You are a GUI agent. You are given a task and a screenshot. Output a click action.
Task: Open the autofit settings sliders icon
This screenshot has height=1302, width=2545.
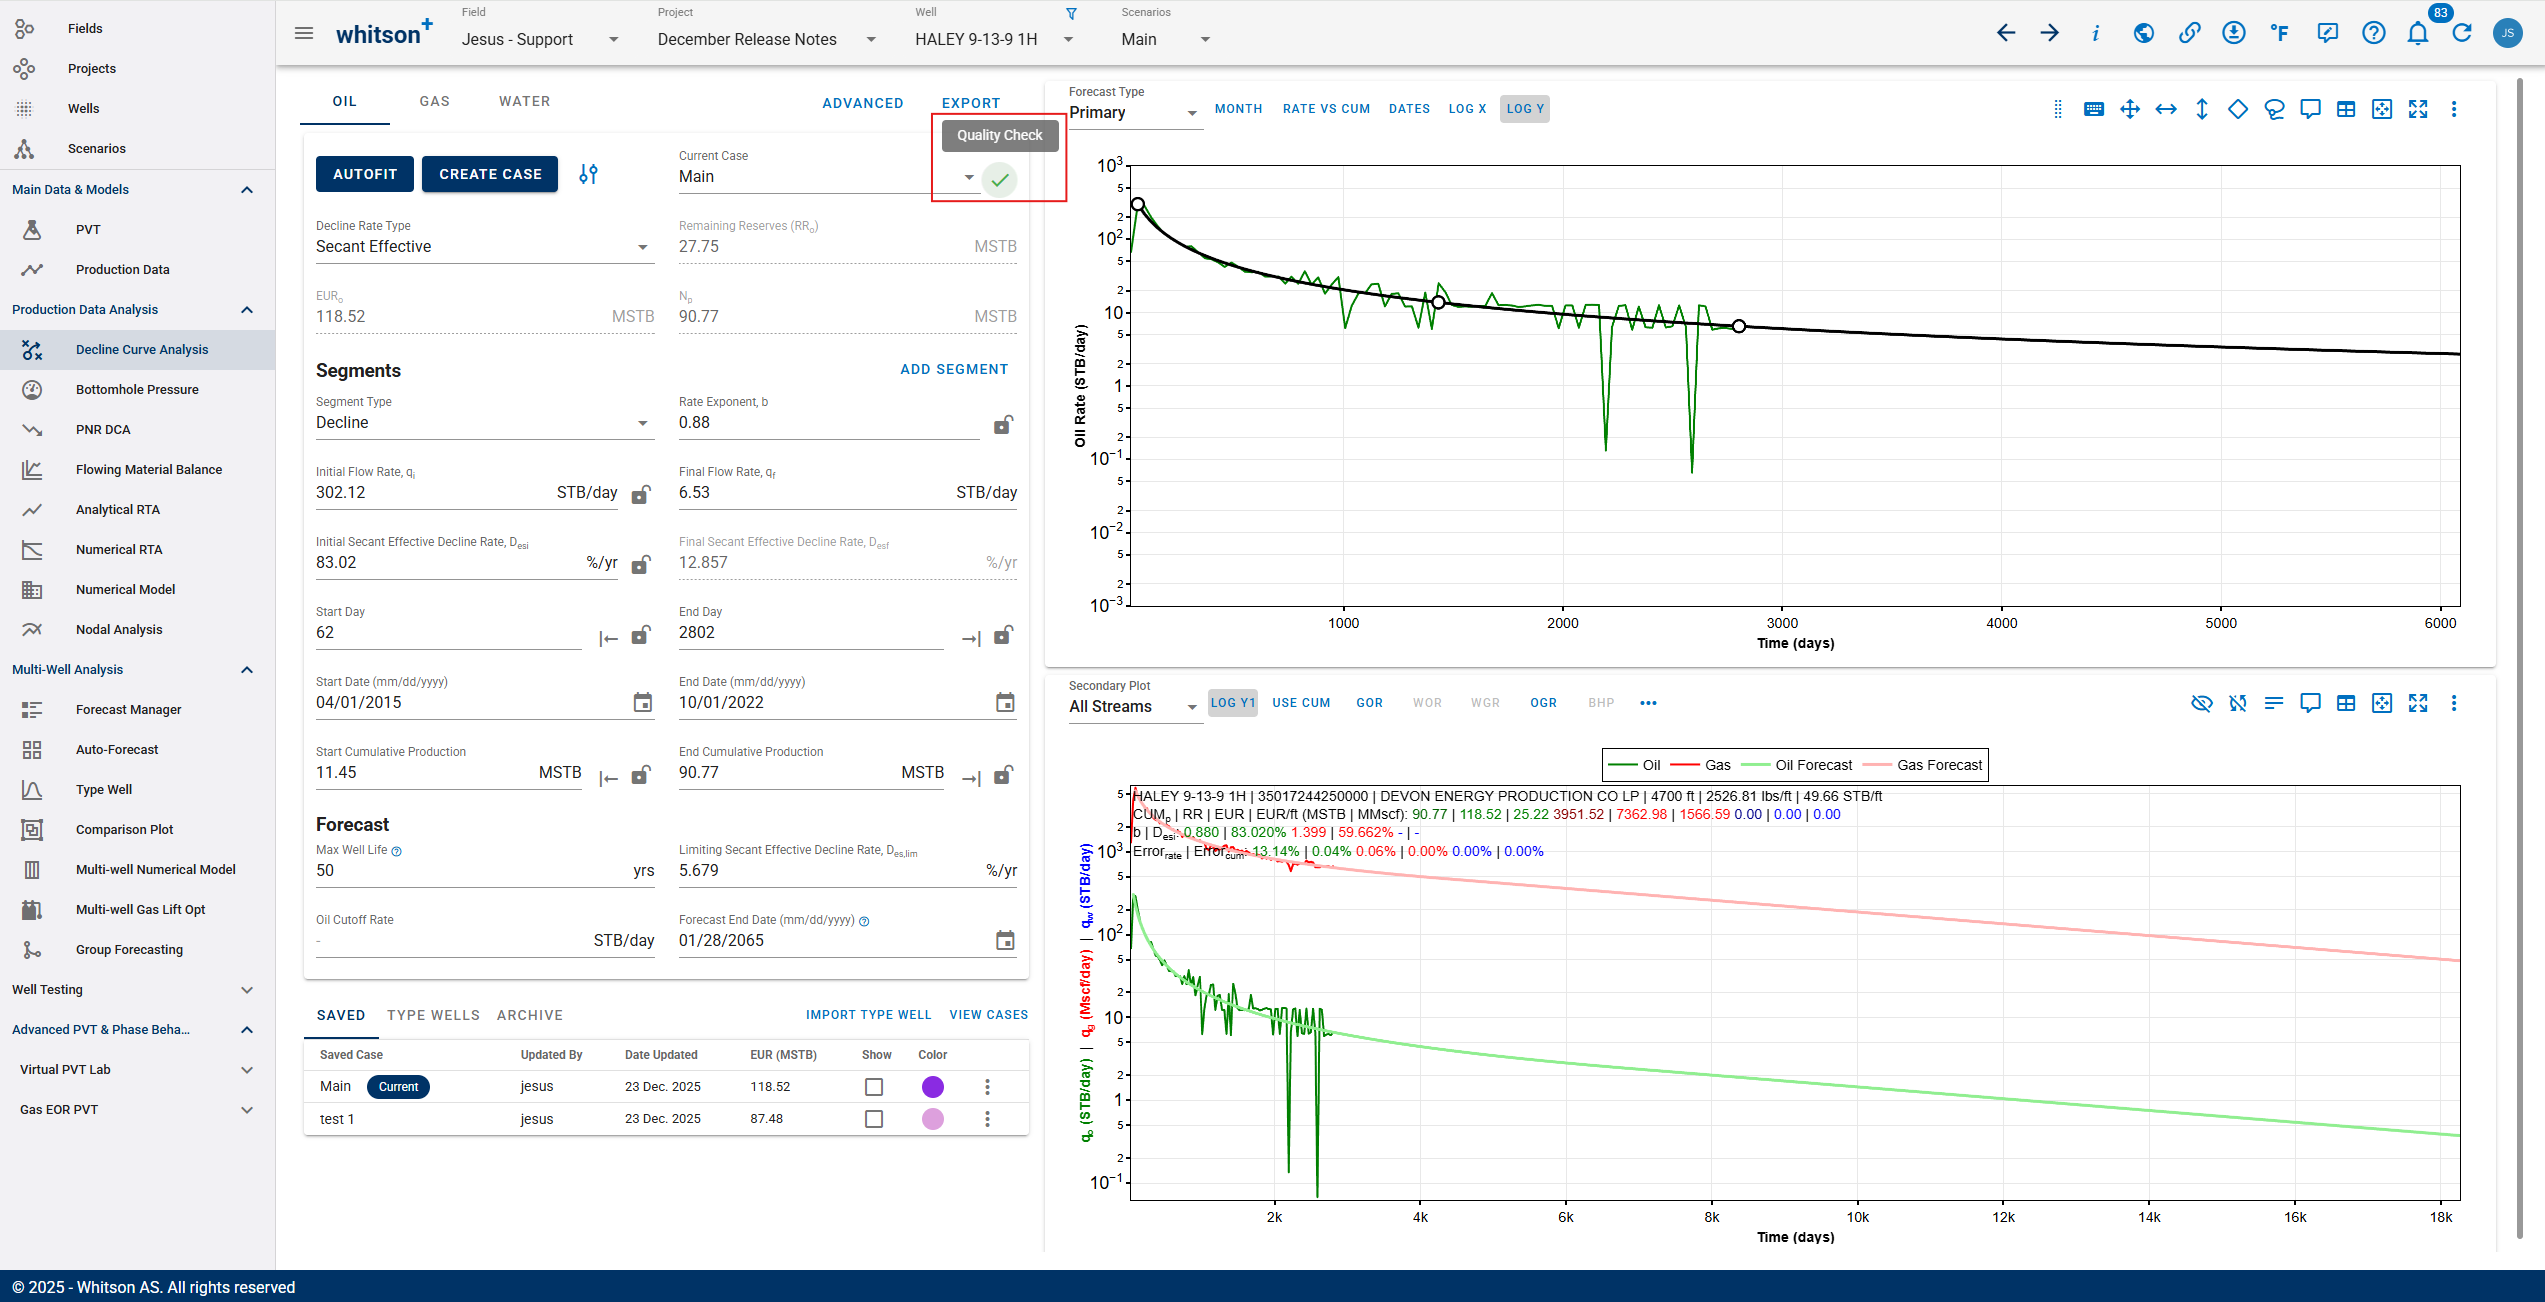pyautogui.click(x=589, y=174)
